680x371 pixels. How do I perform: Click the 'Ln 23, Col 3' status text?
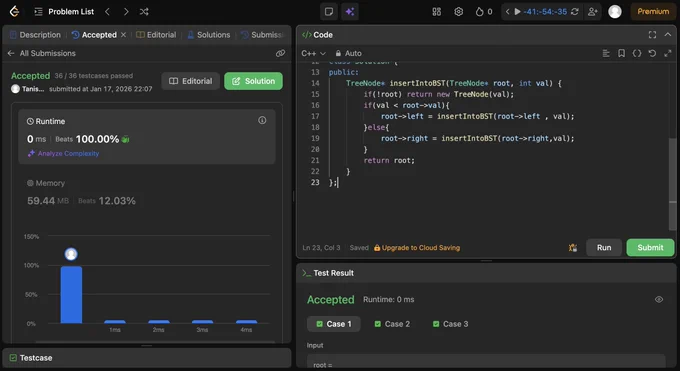click(321, 248)
